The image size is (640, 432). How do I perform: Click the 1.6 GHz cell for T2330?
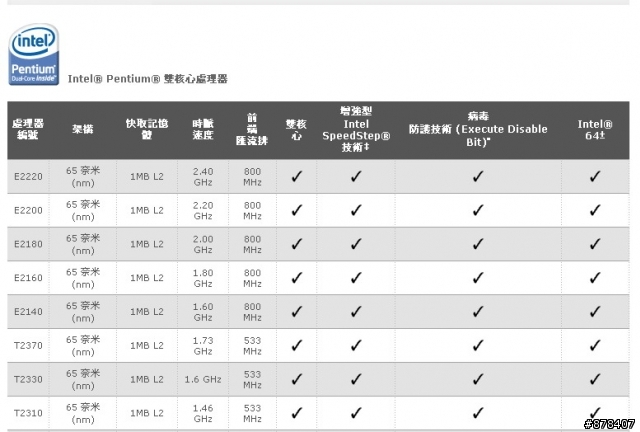(x=203, y=380)
